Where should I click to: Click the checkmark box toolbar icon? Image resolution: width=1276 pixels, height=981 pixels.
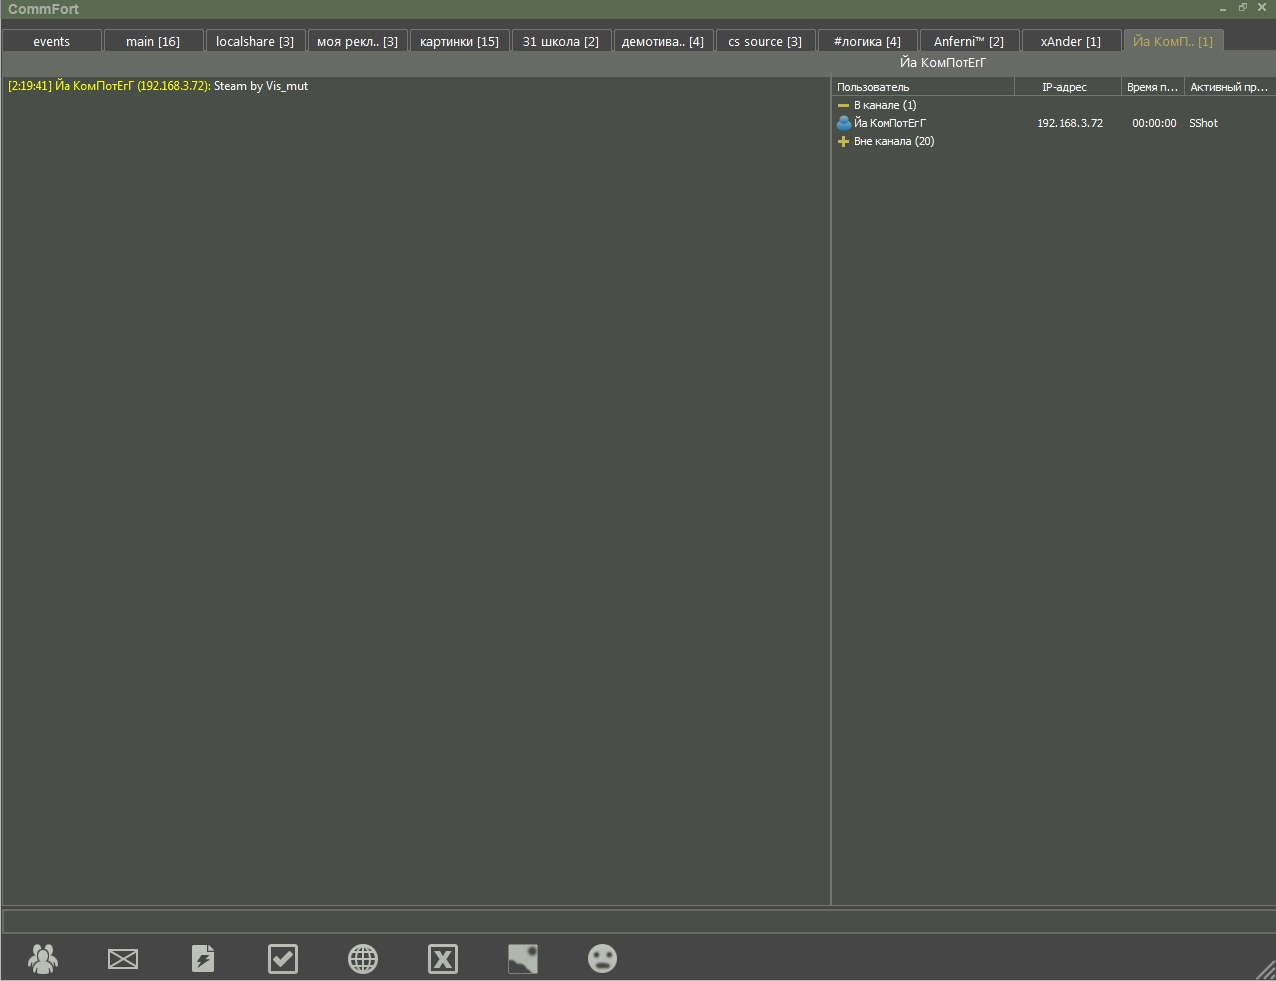coord(283,959)
